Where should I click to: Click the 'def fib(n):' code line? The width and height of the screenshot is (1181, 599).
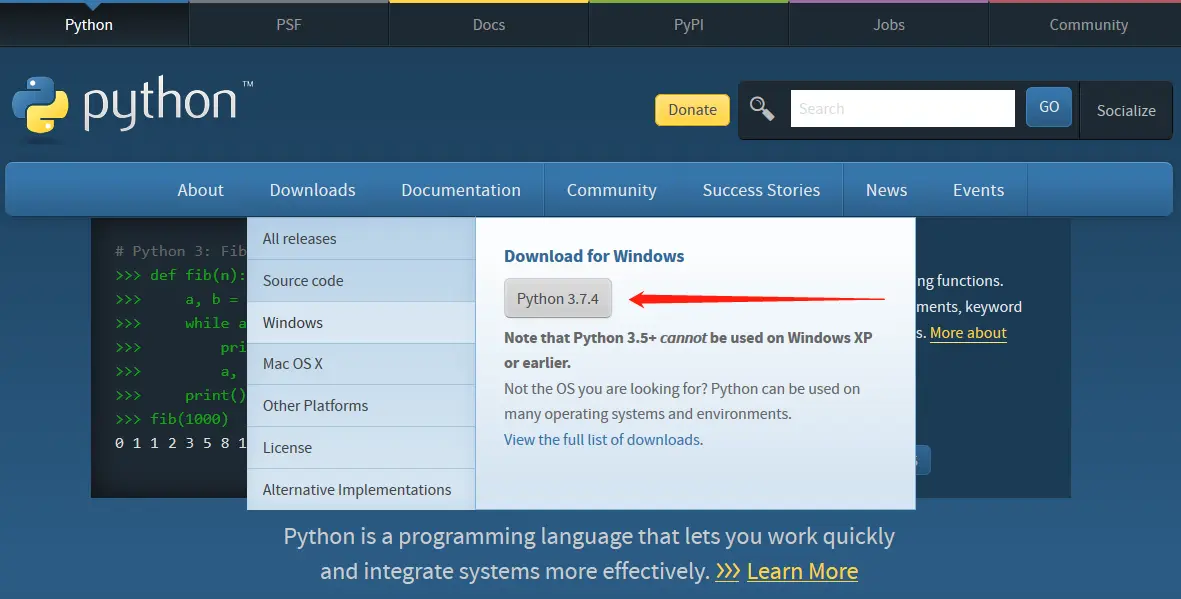click(x=181, y=275)
